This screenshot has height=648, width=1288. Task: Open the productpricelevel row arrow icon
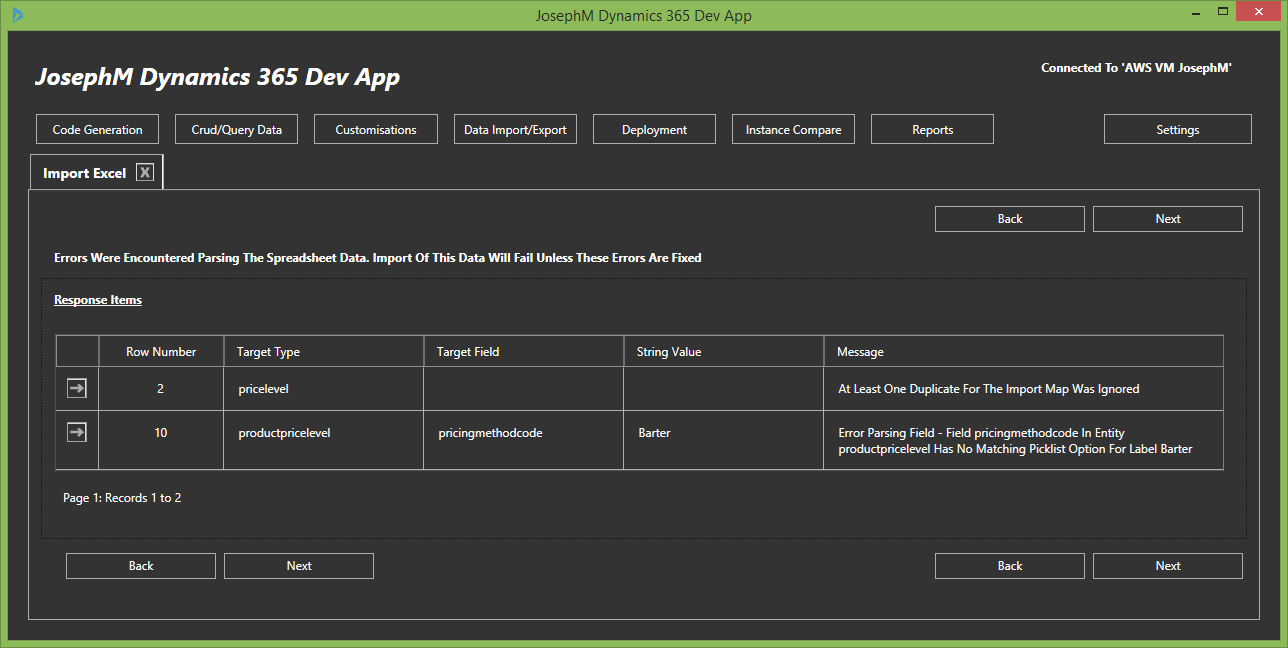[x=77, y=432]
